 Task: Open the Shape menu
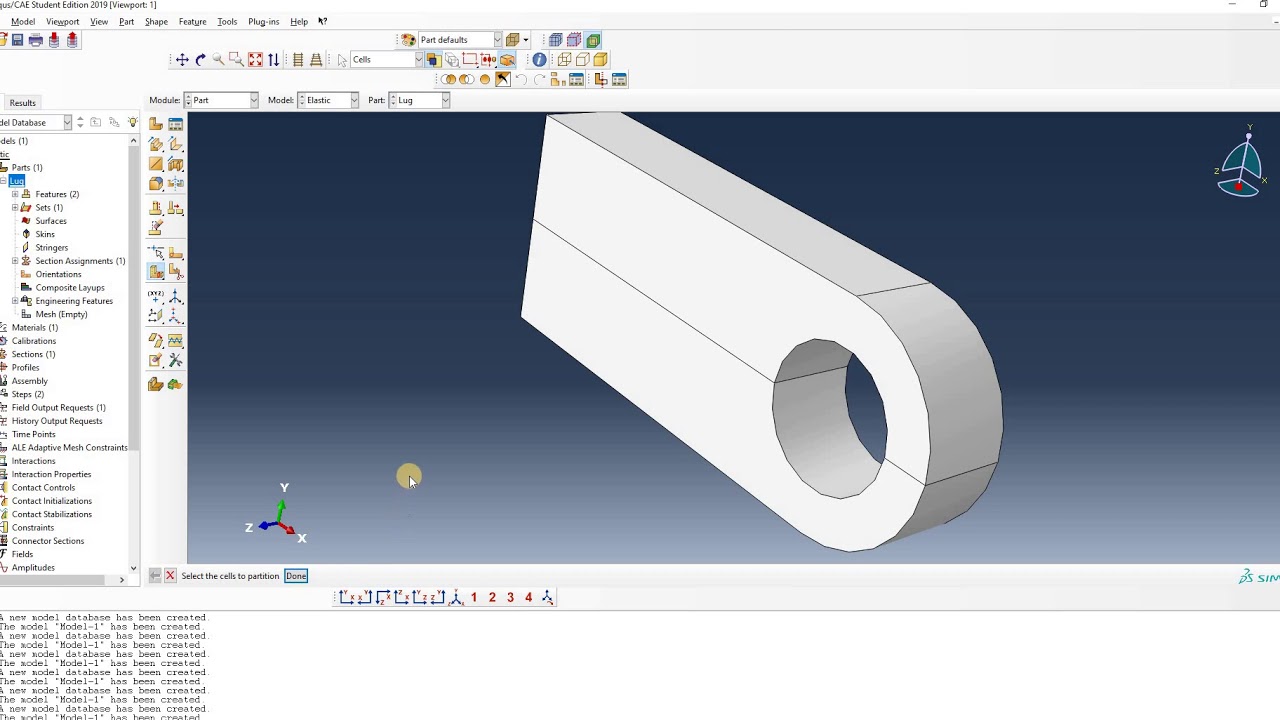(156, 21)
